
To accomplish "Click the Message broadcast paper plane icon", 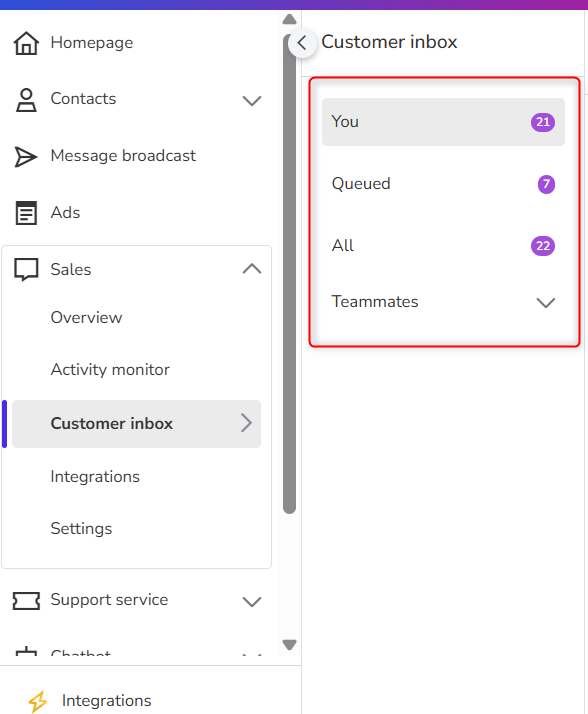I will pyautogui.click(x=26, y=157).
